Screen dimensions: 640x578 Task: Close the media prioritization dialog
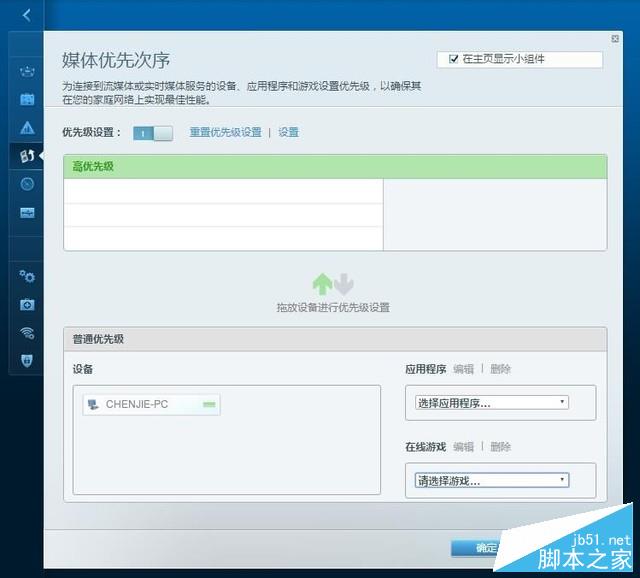615,39
